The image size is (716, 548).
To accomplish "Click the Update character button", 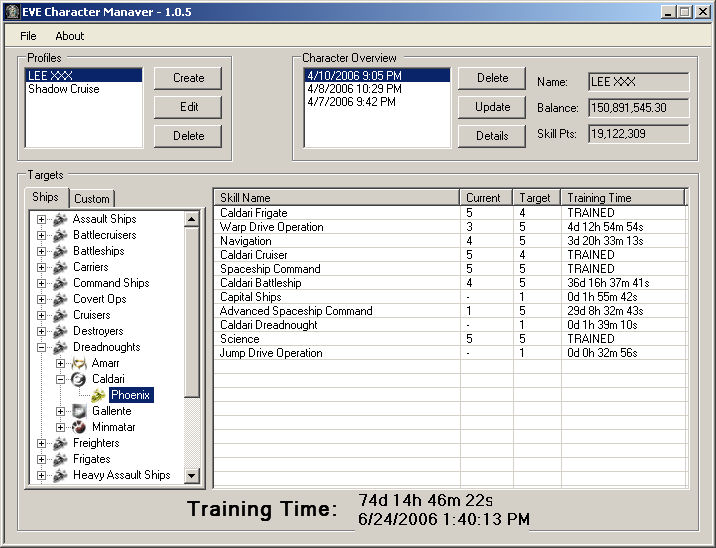I will tap(492, 107).
